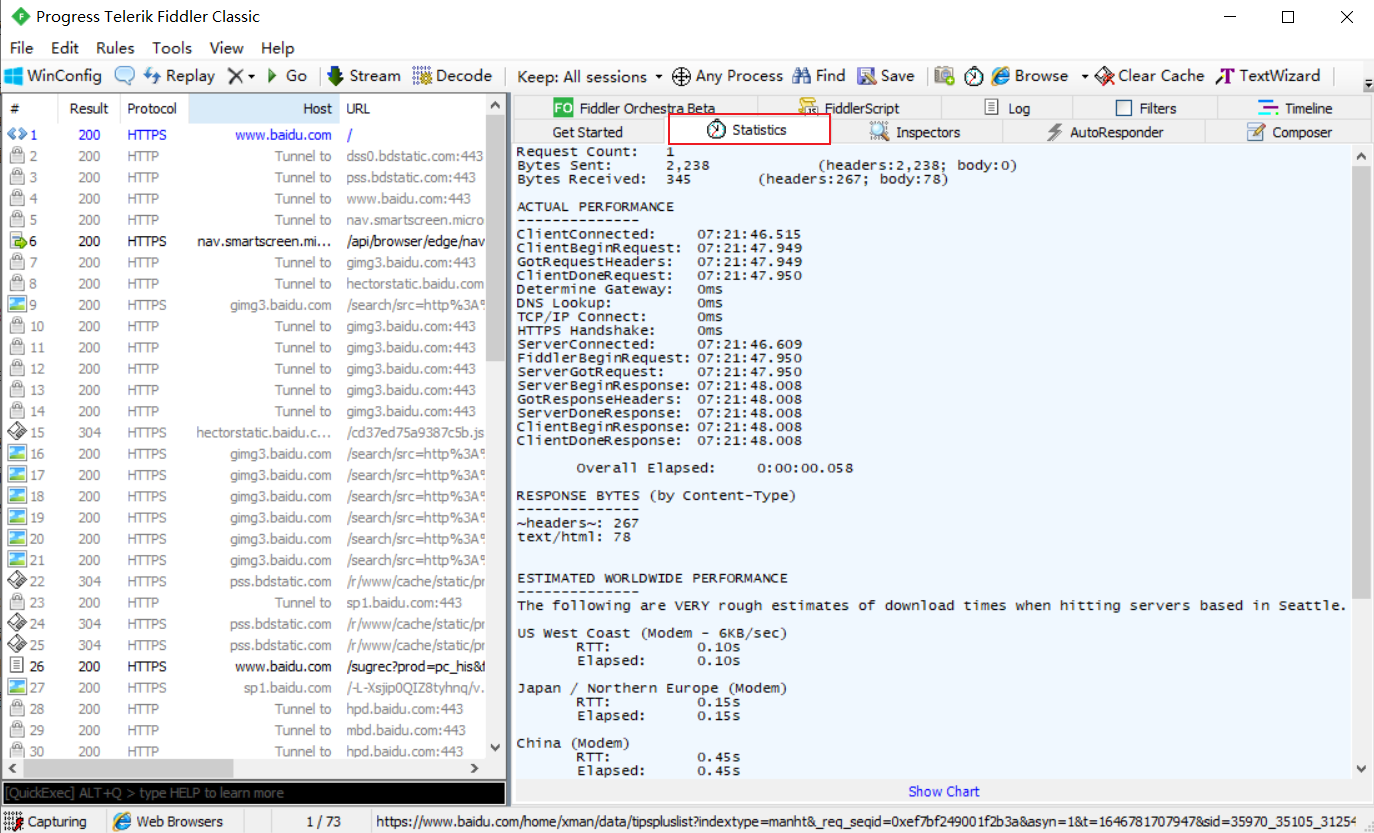Image resolution: width=1374 pixels, height=833 pixels.
Task: Expand the Keep: All sessions dropdown
Action: point(590,76)
